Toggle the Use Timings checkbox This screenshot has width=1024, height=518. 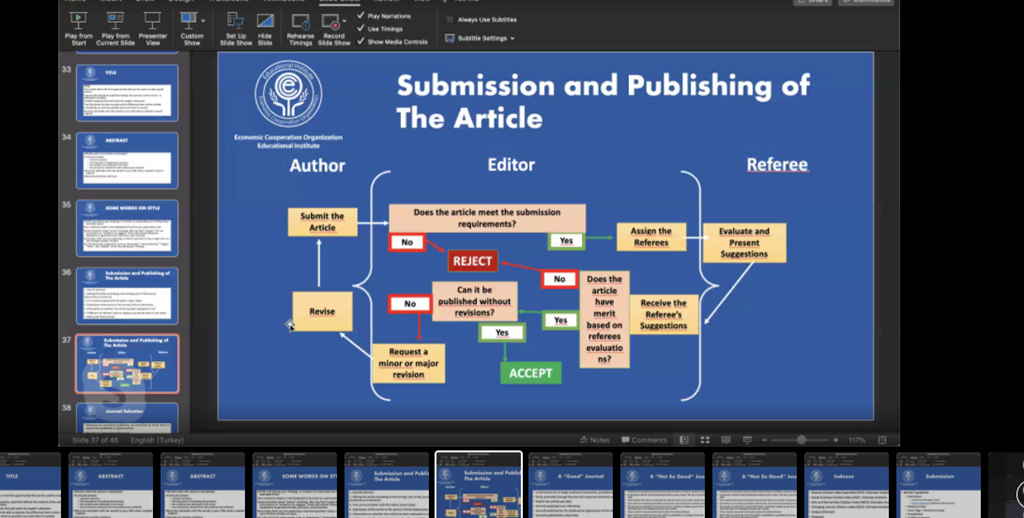(361, 28)
